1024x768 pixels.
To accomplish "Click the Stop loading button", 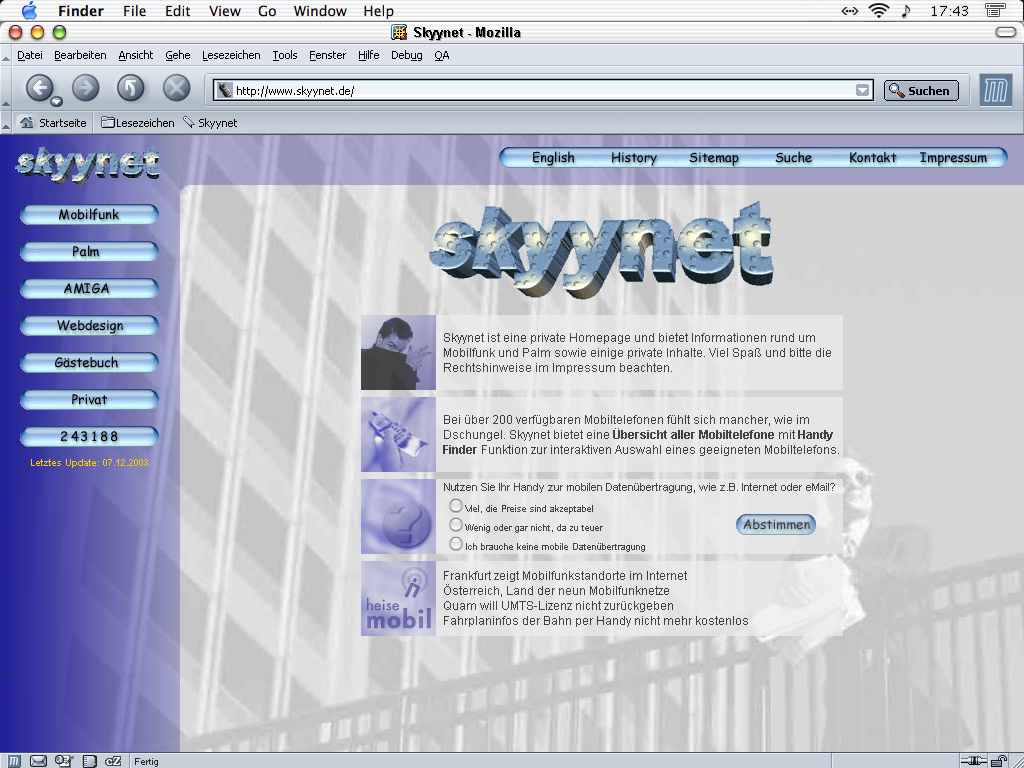I will point(177,88).
